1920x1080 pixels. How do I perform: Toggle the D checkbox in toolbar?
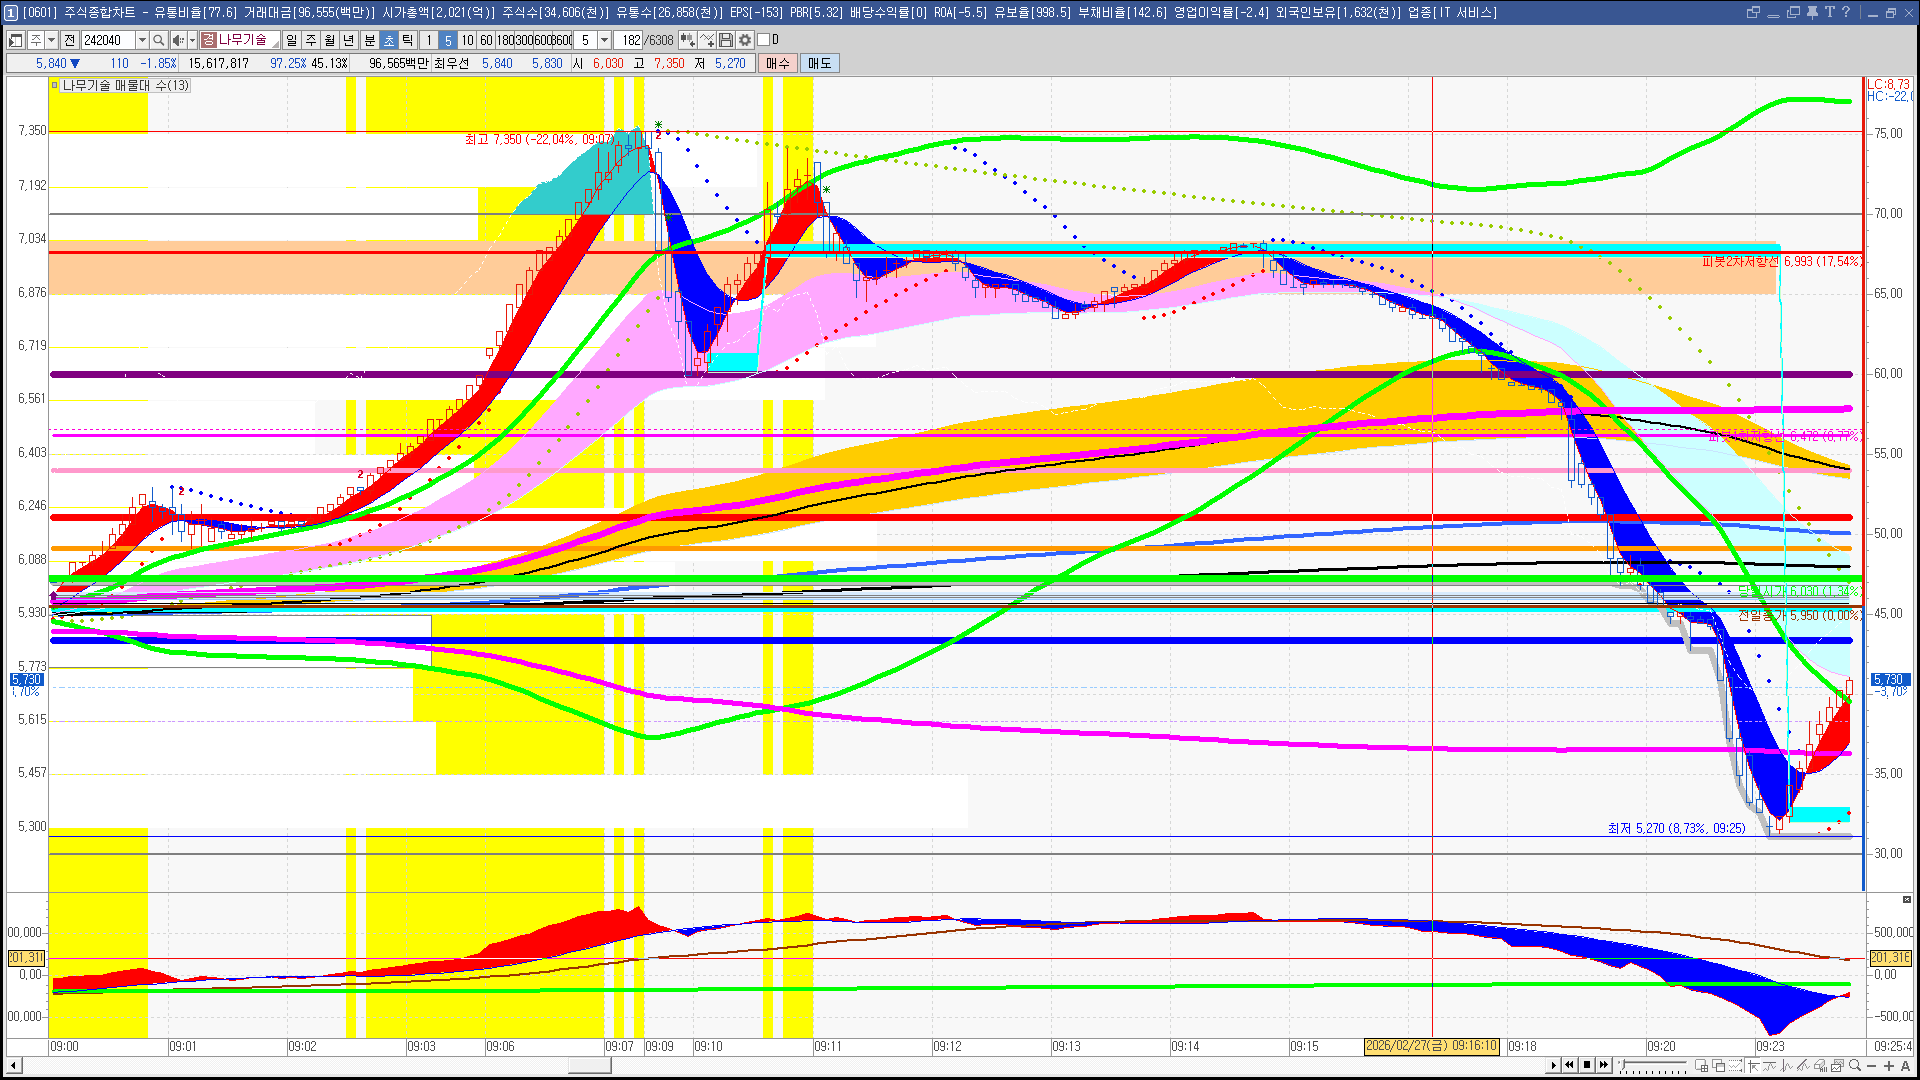pyautogui.click(x=763, y=40)
